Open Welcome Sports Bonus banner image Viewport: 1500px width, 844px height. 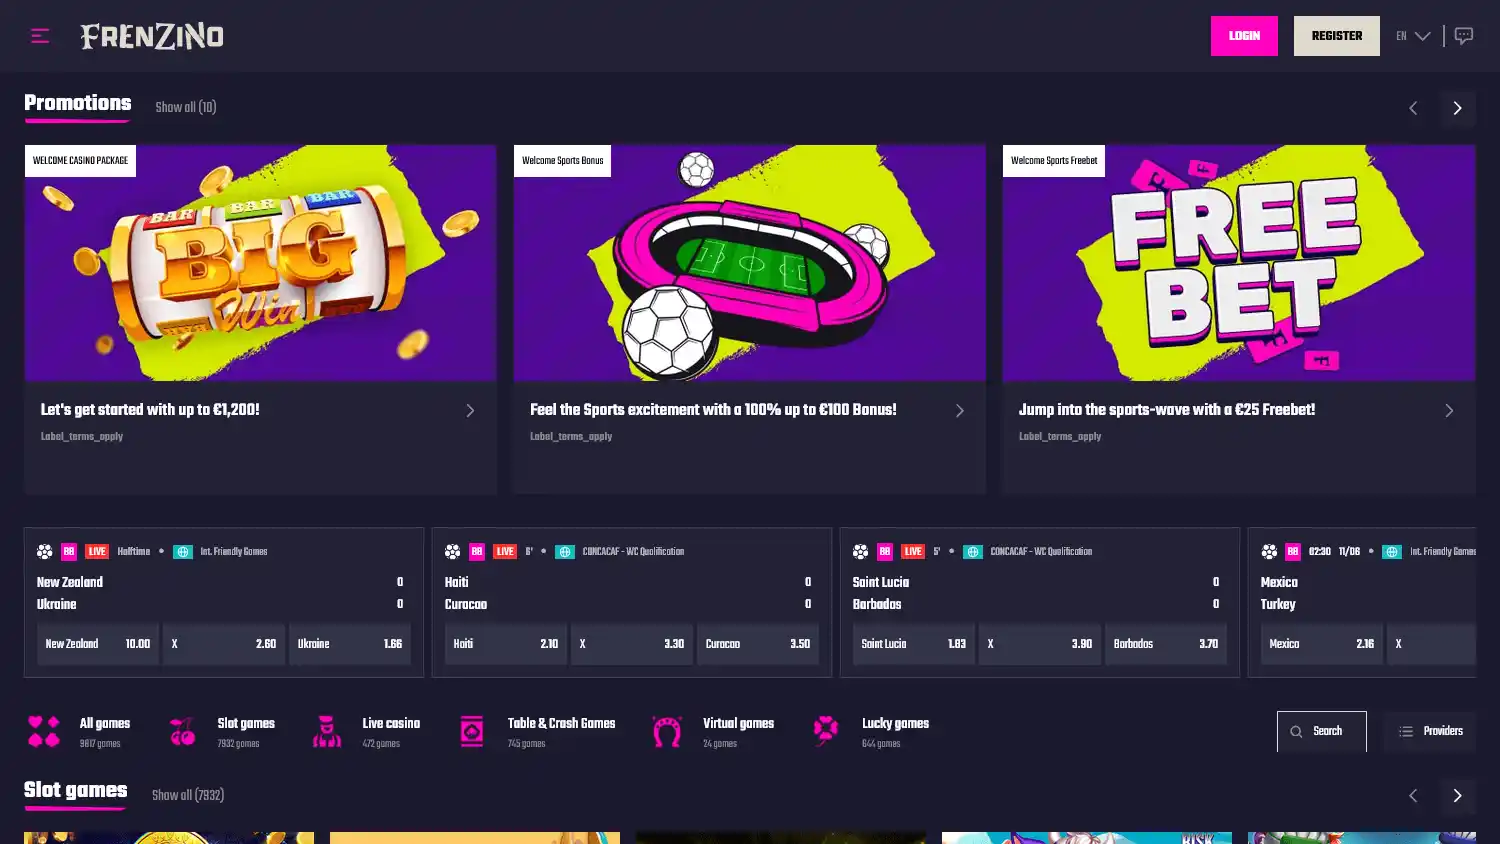(749, 263)
